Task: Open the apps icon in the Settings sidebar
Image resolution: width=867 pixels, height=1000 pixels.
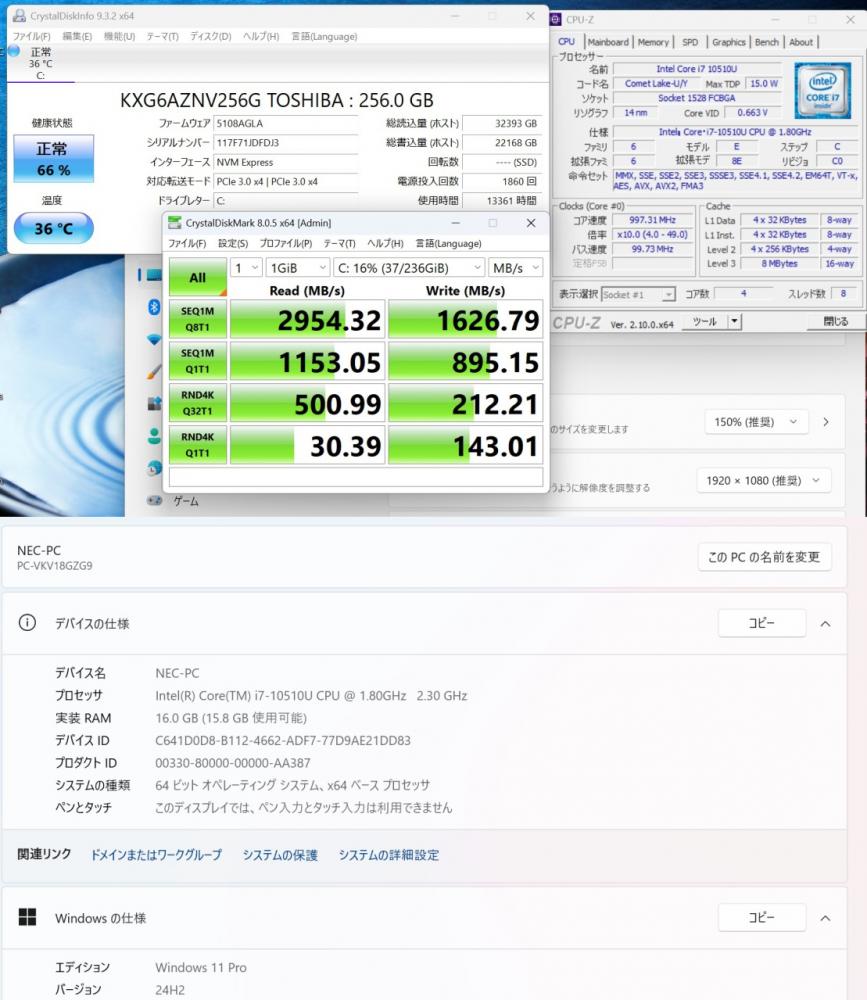Action: 154,404
